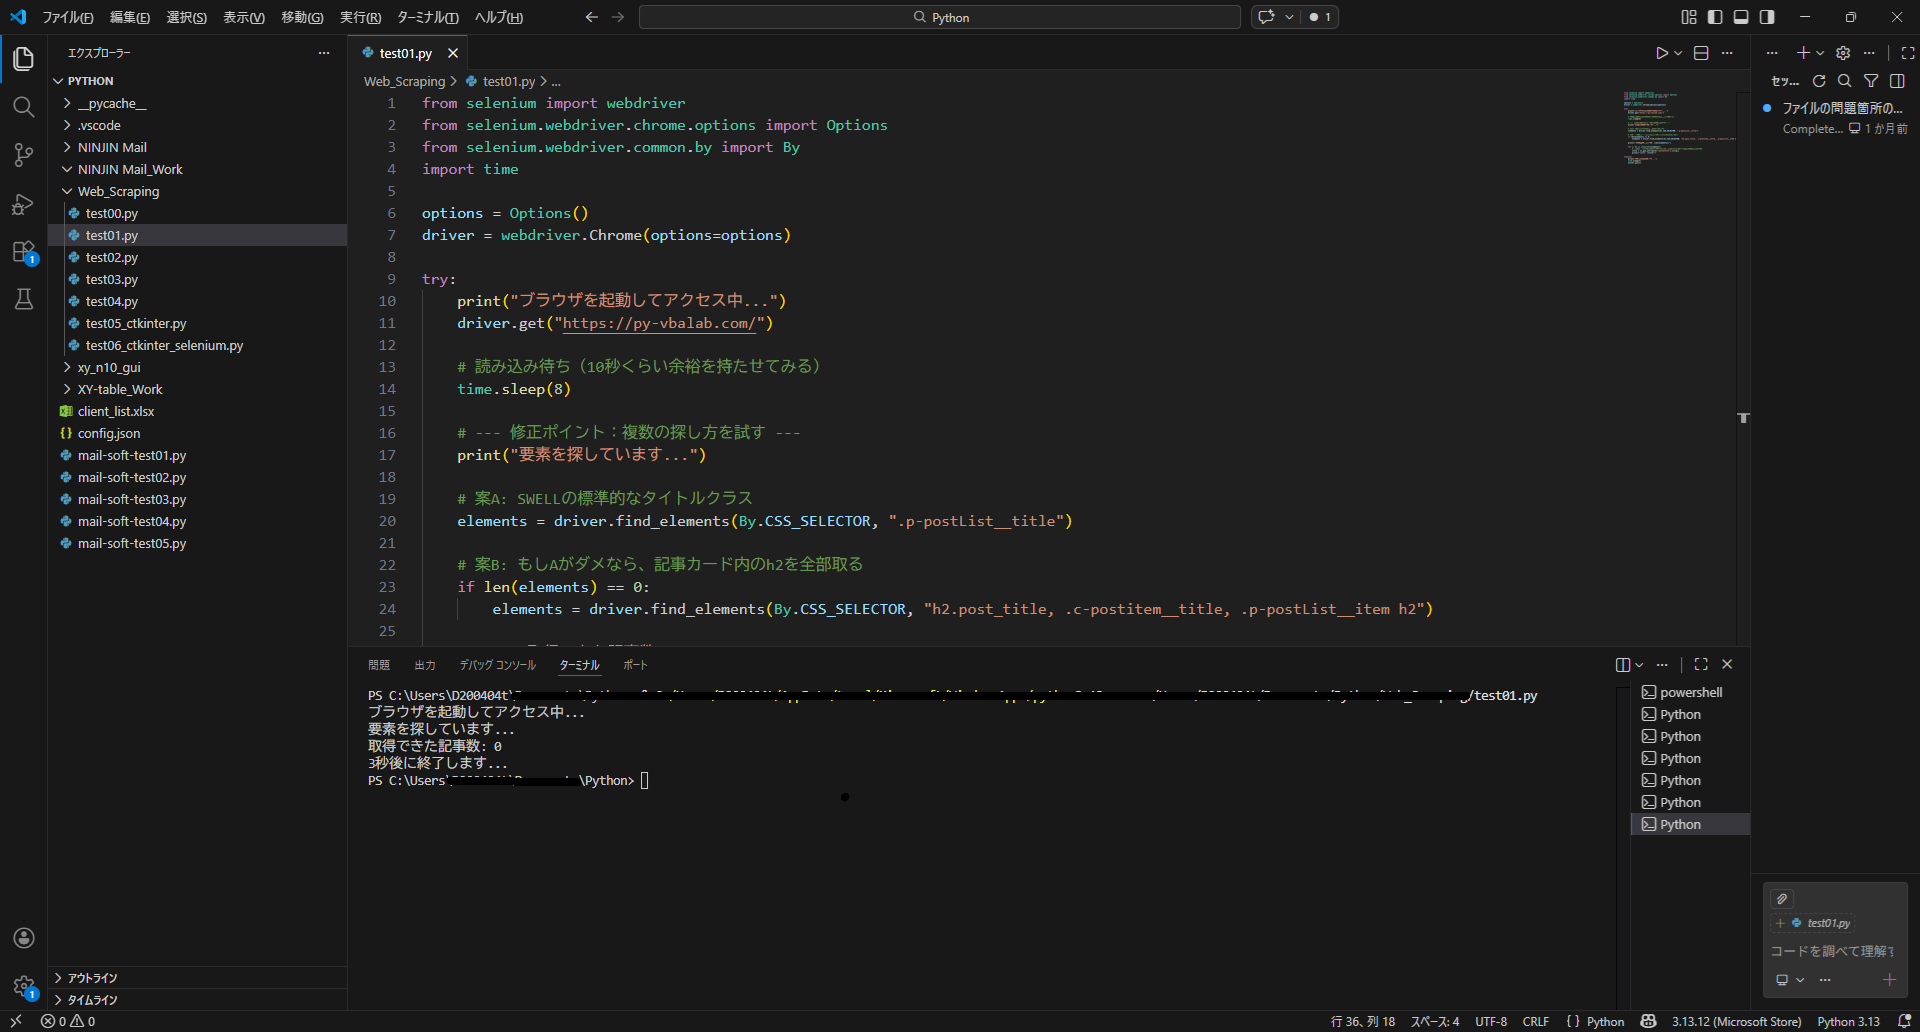Open the Extensions view
The height and width of the screenshot is (1032, 1920).
pos(24,252)
